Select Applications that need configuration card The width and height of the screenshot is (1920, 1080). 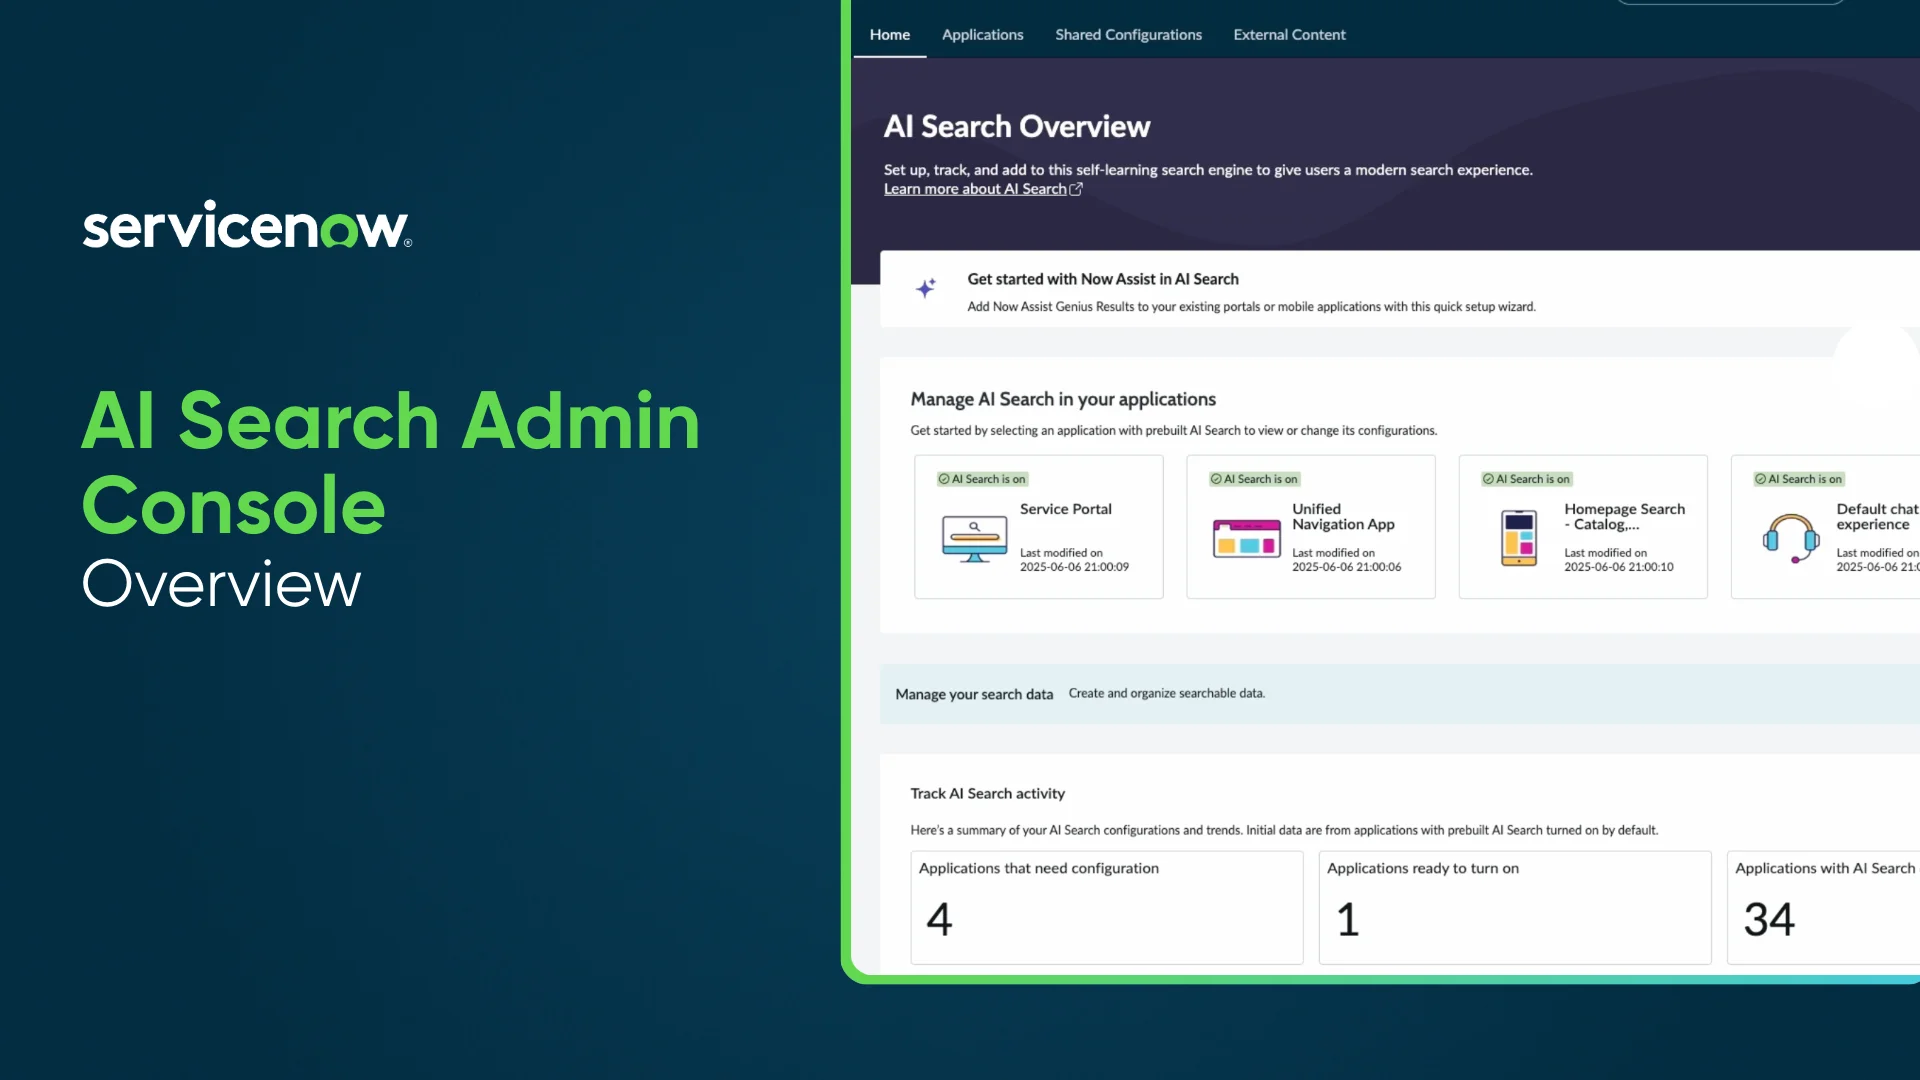(1106, 907)
